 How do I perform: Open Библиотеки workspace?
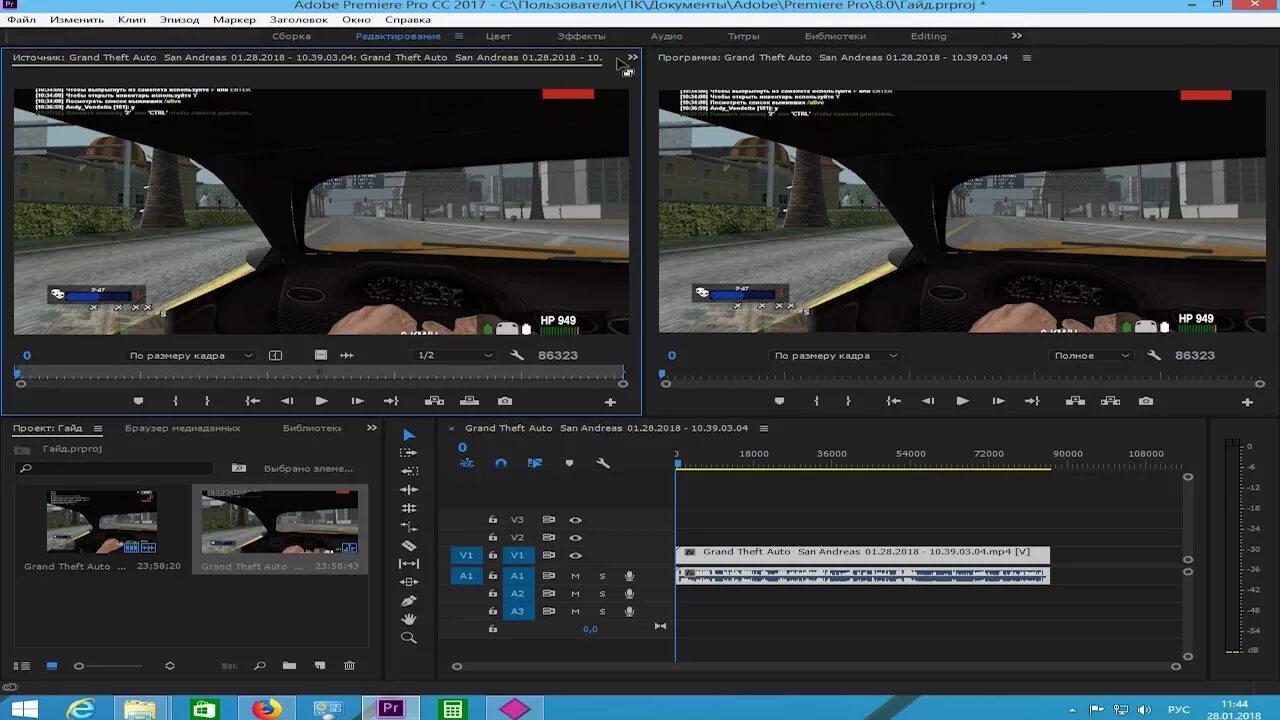[x=835, y=36]
